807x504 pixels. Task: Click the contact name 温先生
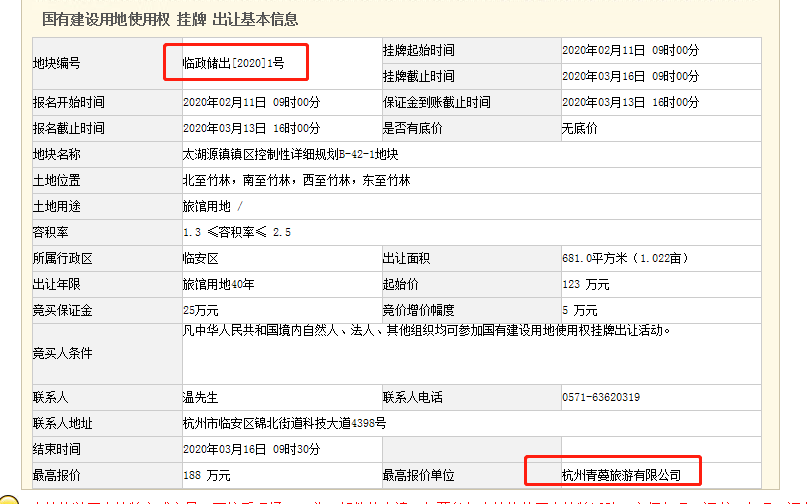(x=200, y=397)
